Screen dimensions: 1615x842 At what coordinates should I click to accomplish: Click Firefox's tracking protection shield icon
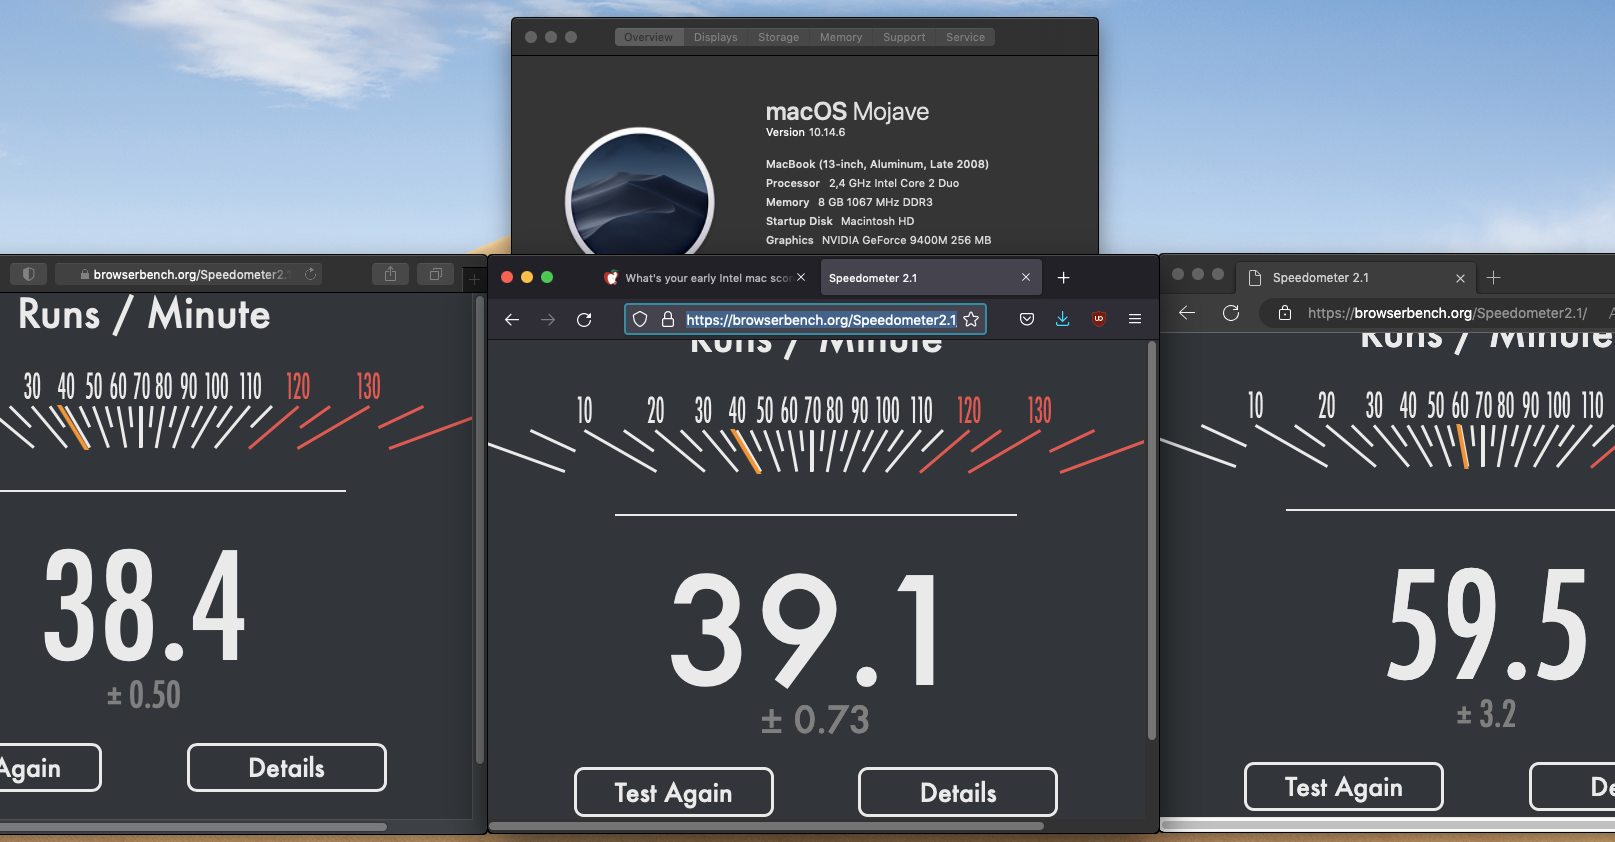click(x=640, y=319)
